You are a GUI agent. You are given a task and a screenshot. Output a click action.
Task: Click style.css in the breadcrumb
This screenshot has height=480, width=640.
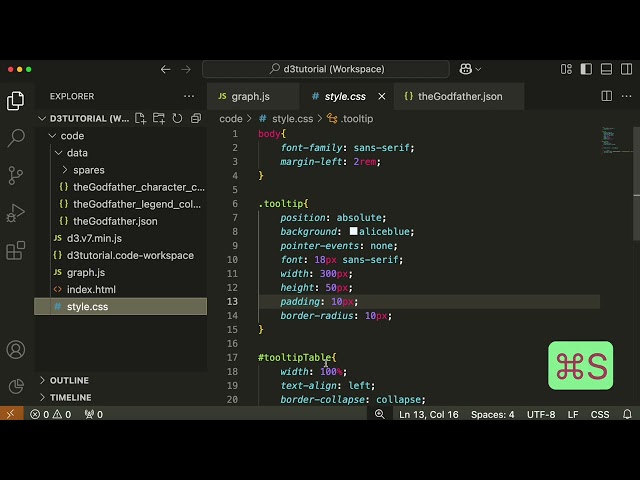click(292, 119)
